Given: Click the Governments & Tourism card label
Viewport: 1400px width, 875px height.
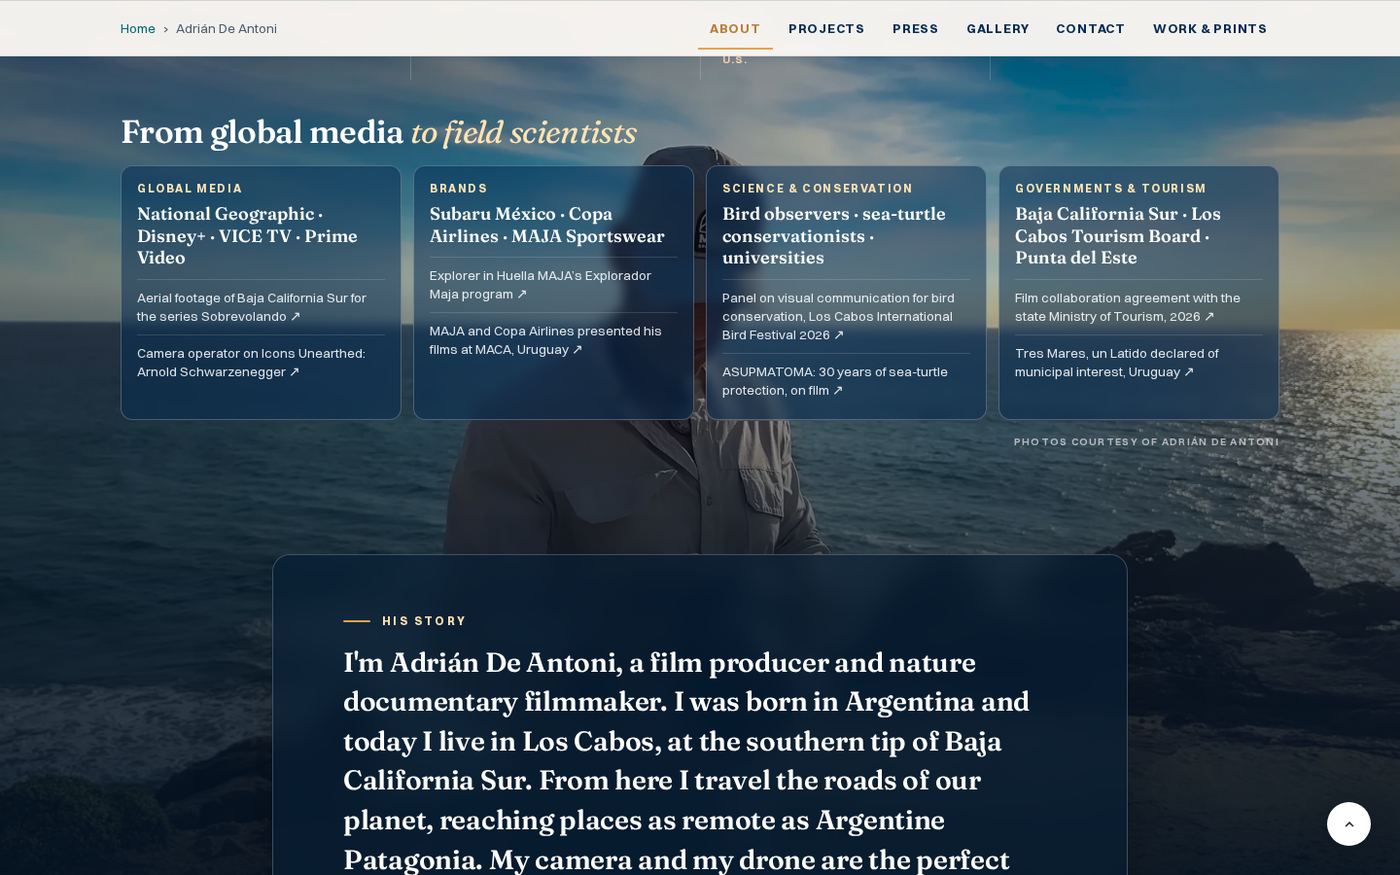Looking at the screenshot, I should (x=1111, y=188).
